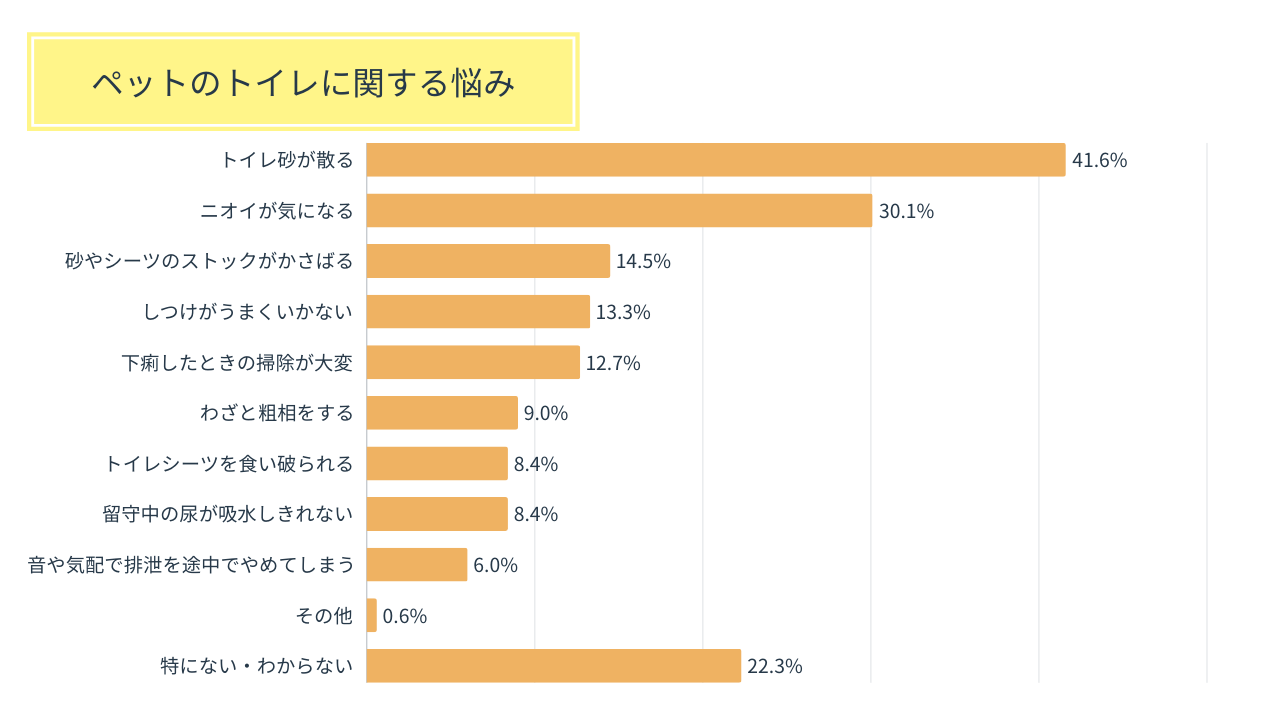
Task: Click the small その他 bar
Action: [372, 615]
